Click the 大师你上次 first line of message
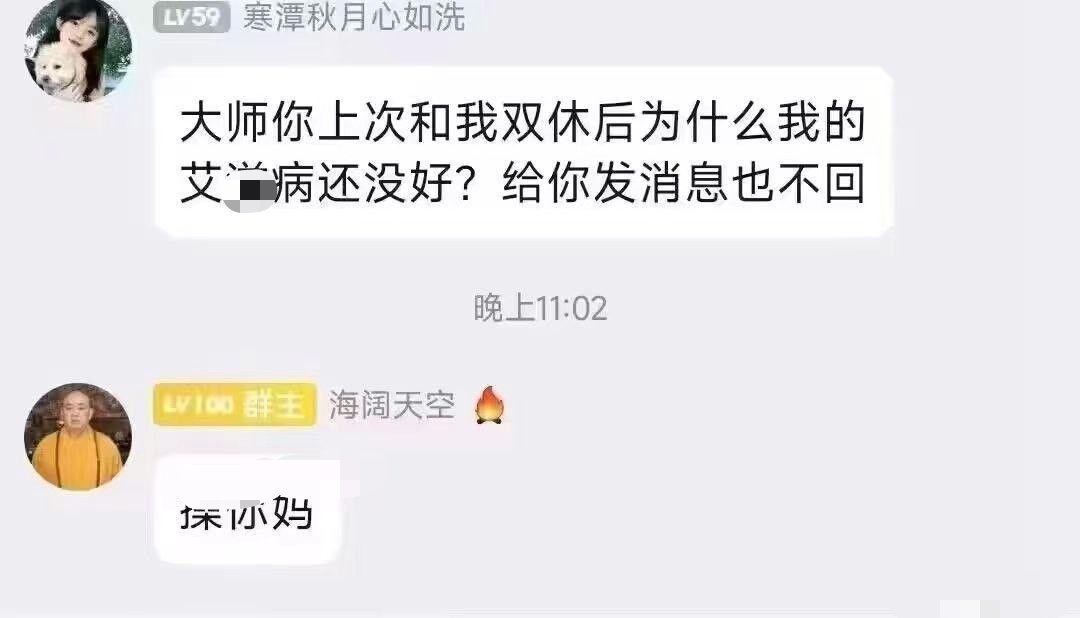 pyautogui.click(x=522, y=122)
